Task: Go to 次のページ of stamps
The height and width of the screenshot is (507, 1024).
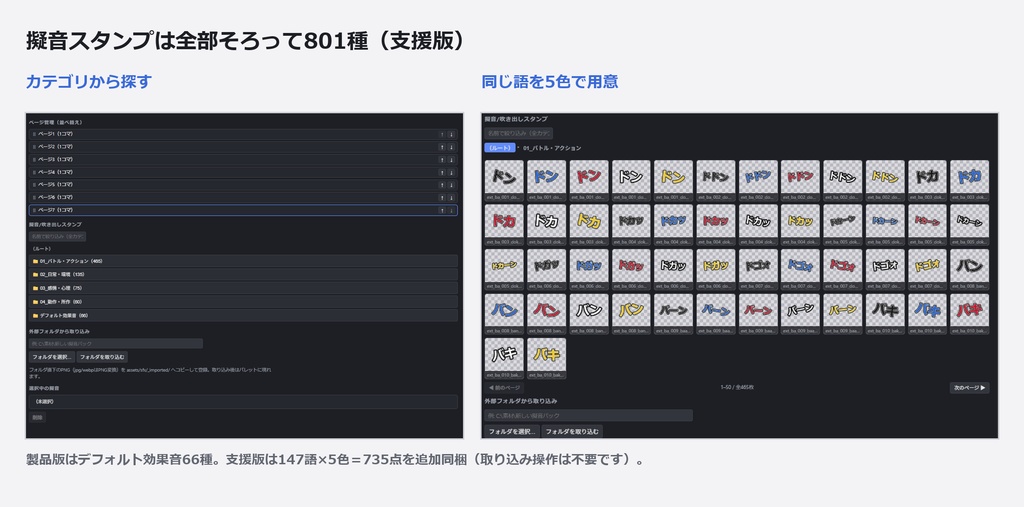Action: pos(969,388)
